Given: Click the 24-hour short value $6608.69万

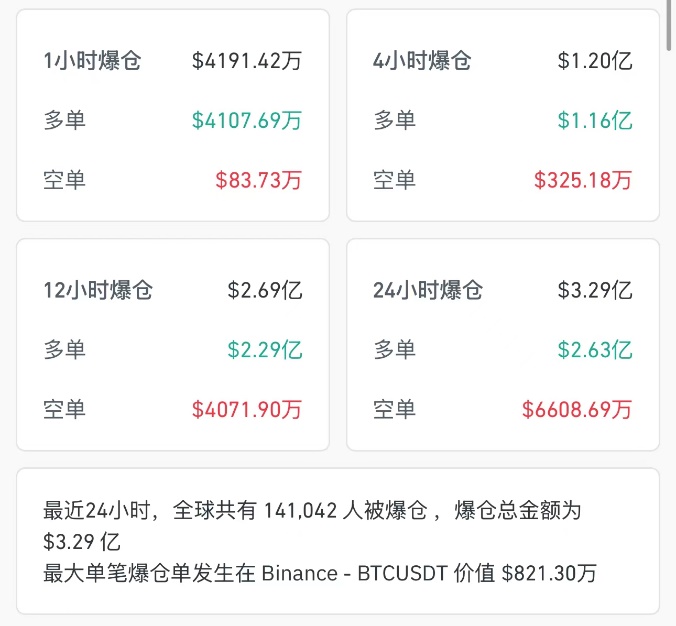Looking at the screenshot, I should [576, 409].
